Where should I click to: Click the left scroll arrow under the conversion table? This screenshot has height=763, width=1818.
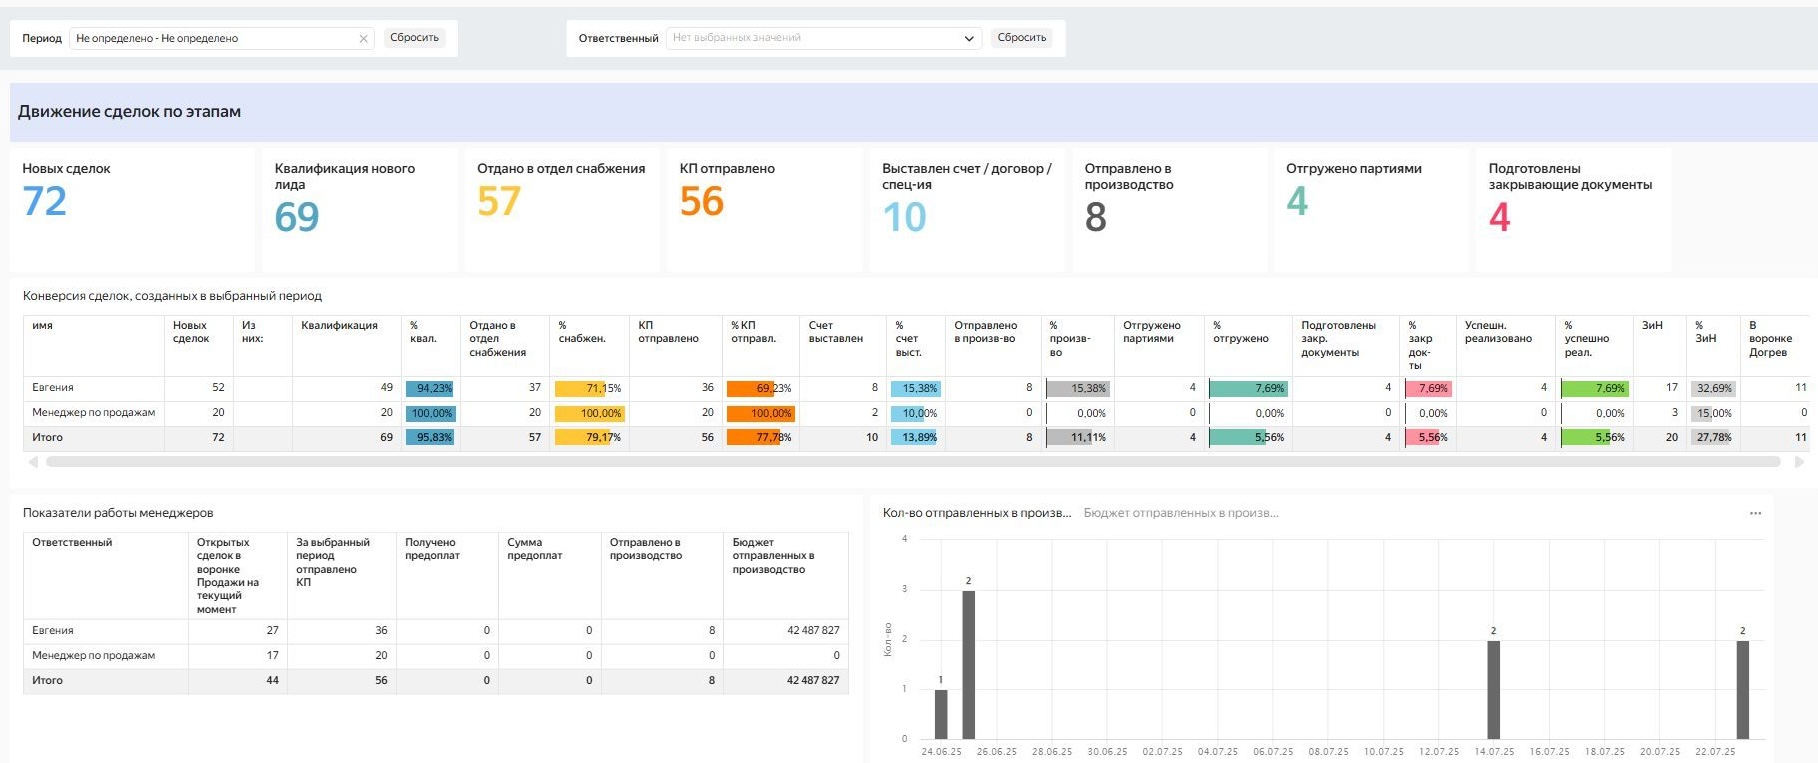33,462
